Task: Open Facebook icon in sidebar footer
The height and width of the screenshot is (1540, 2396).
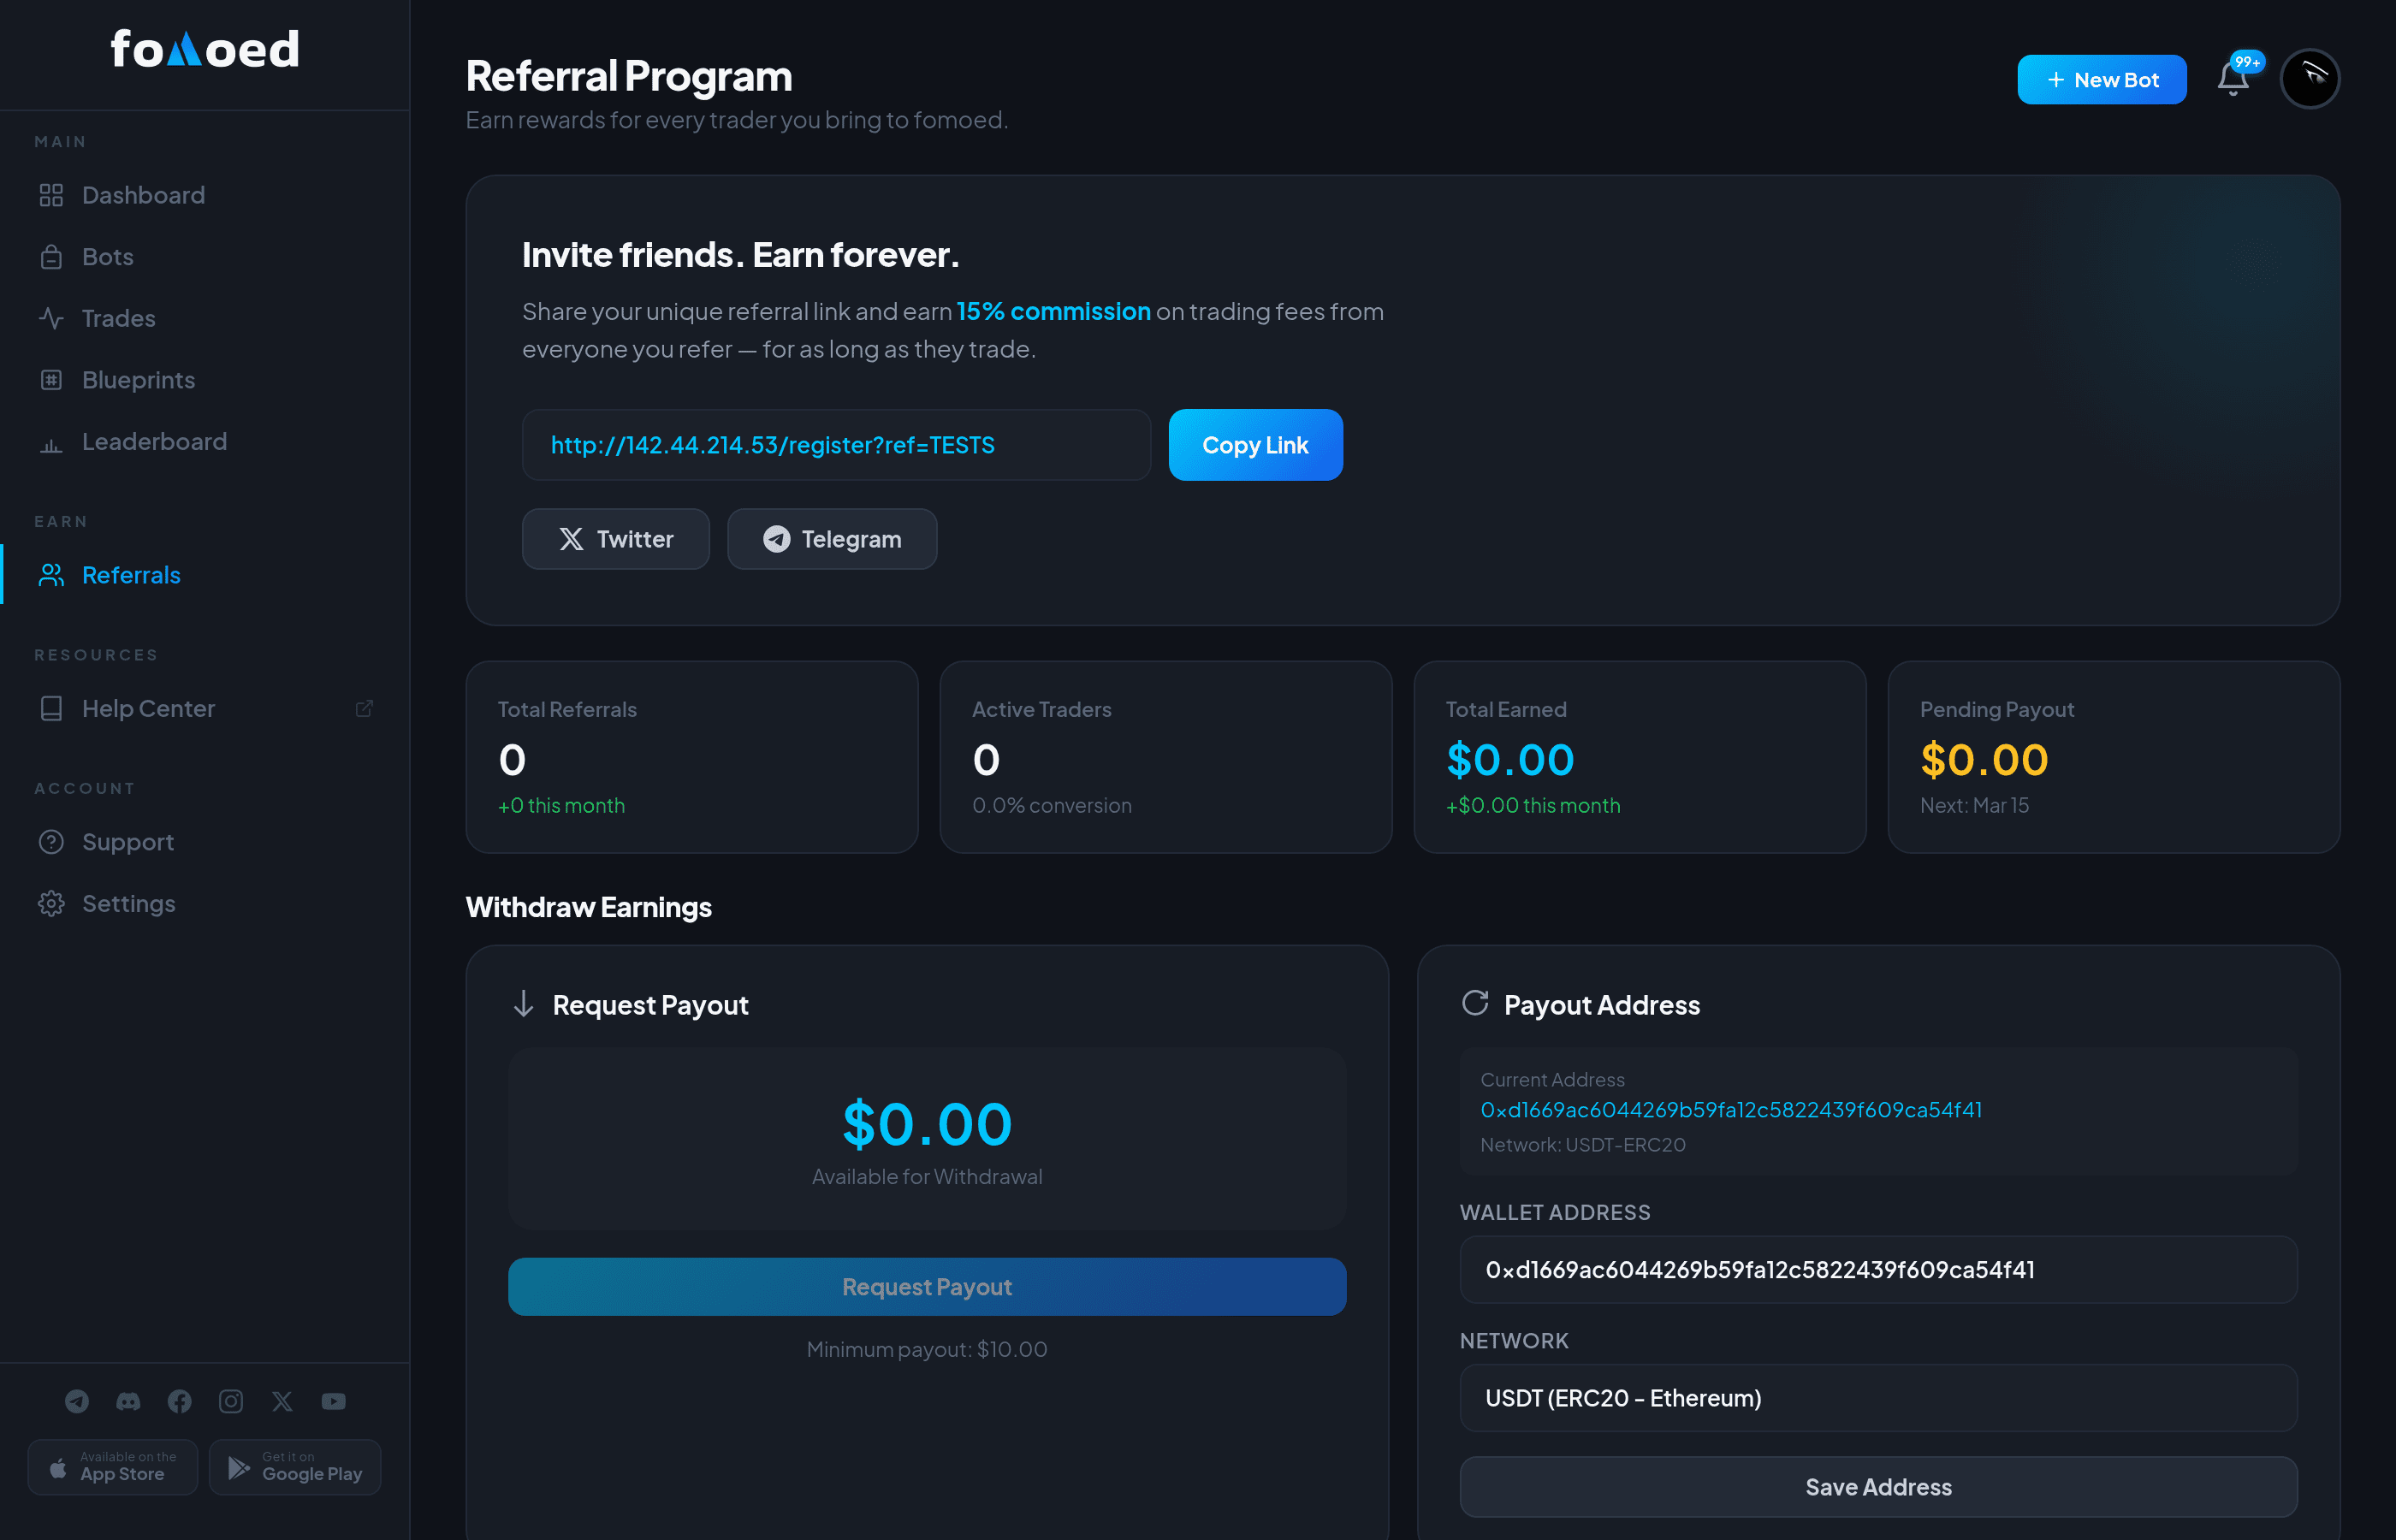Action: point(180,1402)
